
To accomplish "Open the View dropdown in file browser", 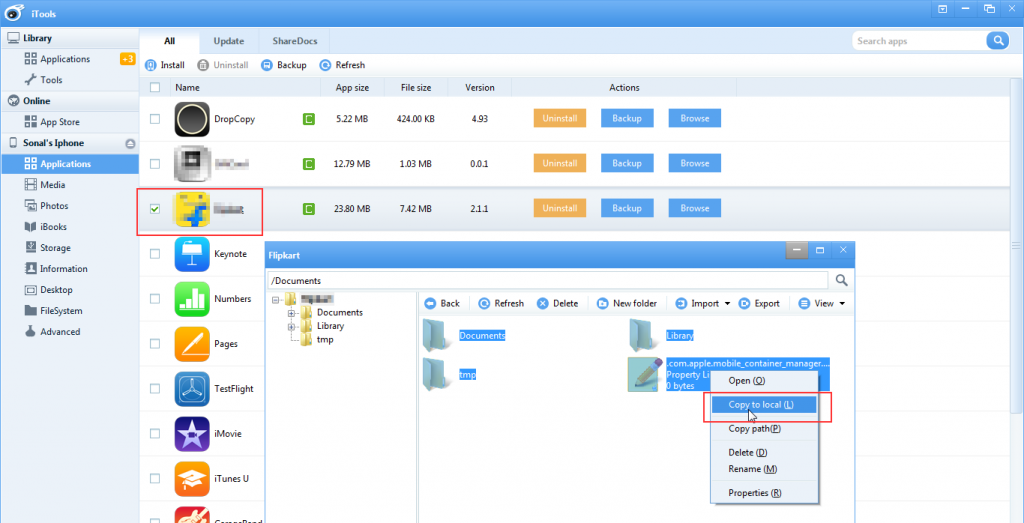I will pyautogui.click(x=842, y=303).
